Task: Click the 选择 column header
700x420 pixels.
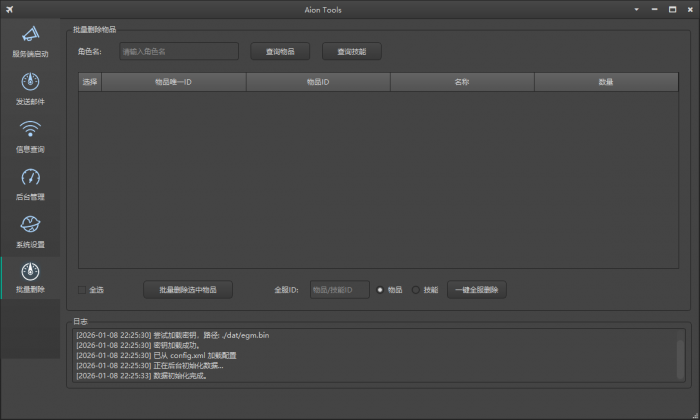Action: (x=90, y=82)
